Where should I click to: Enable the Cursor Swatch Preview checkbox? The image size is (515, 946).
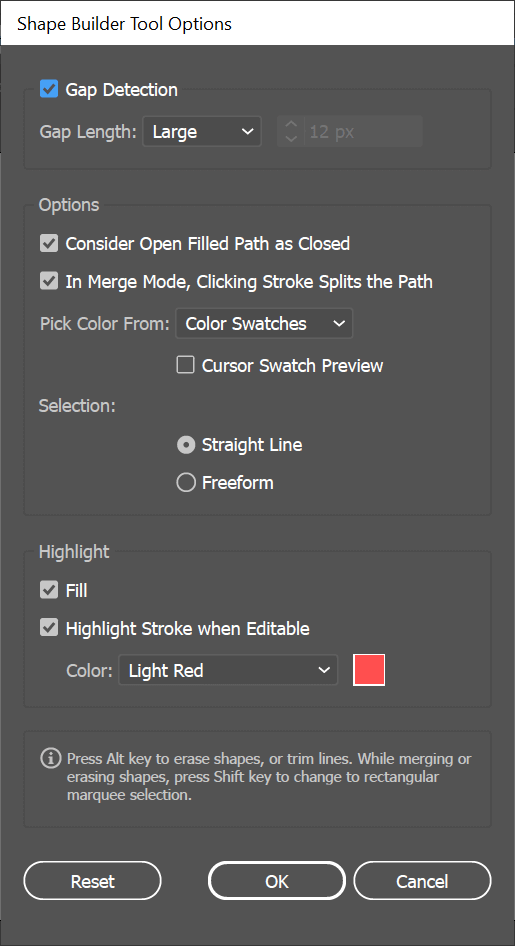click(185, 365)
